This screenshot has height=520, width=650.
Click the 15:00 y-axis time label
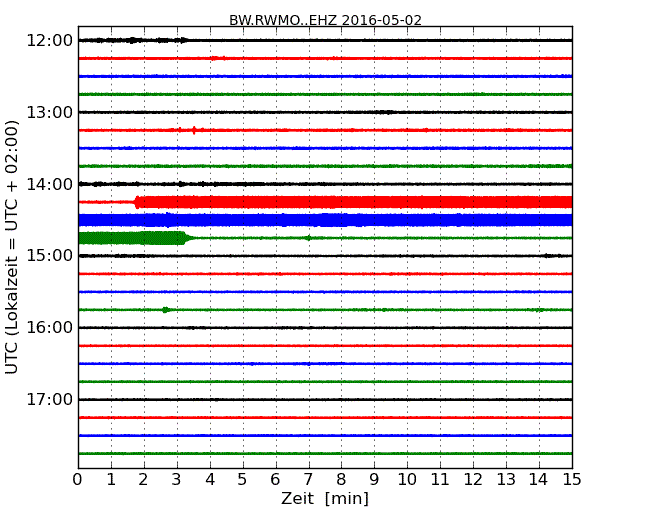pyautogui.click(x=49, y=255)
